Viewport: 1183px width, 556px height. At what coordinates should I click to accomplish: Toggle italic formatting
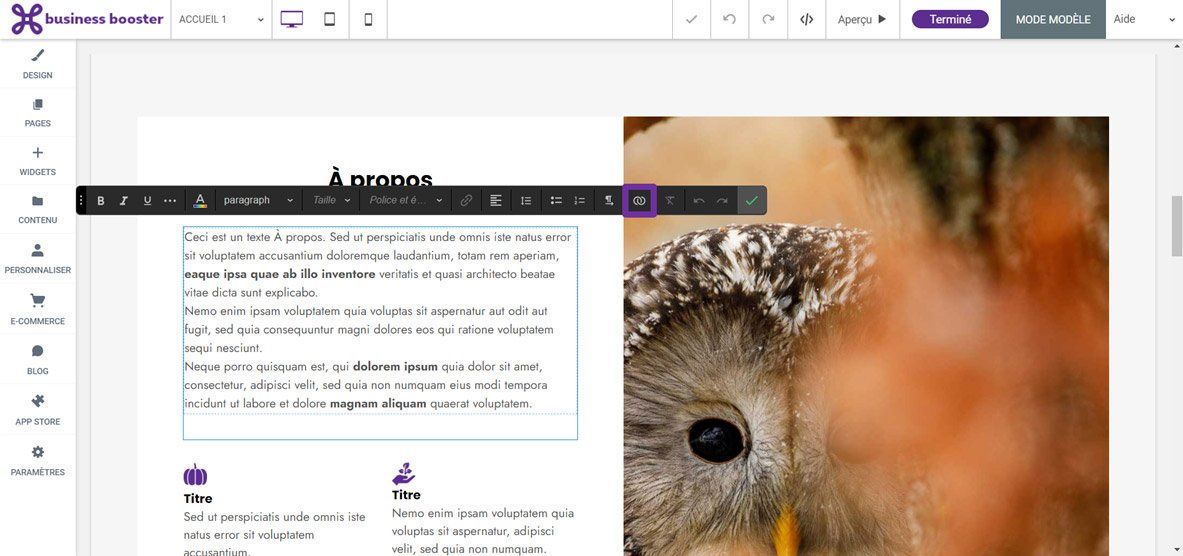click(124, 201)
